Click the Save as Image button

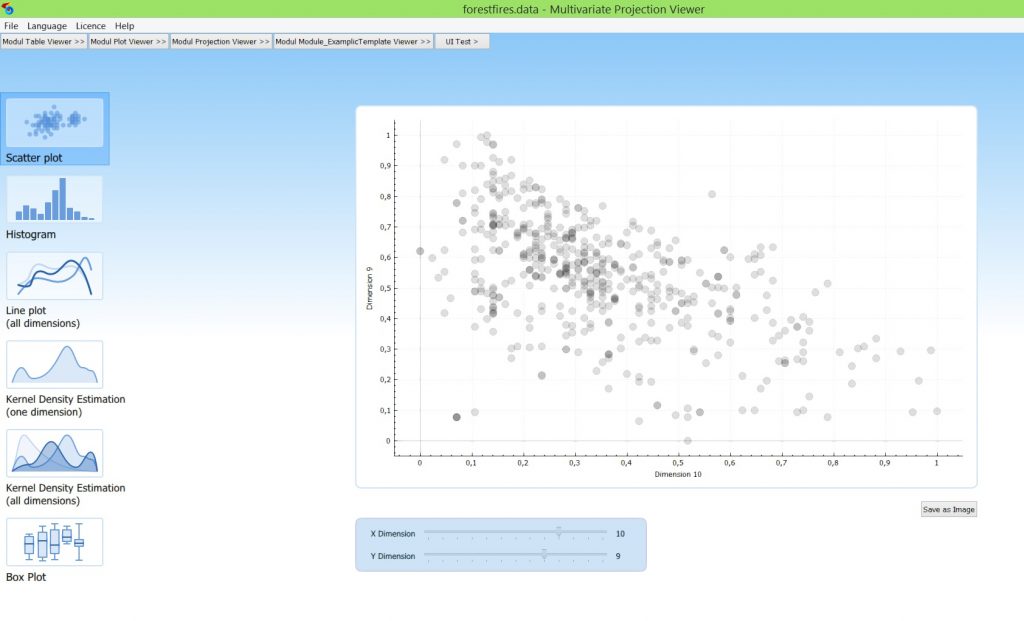pos(948,509)
